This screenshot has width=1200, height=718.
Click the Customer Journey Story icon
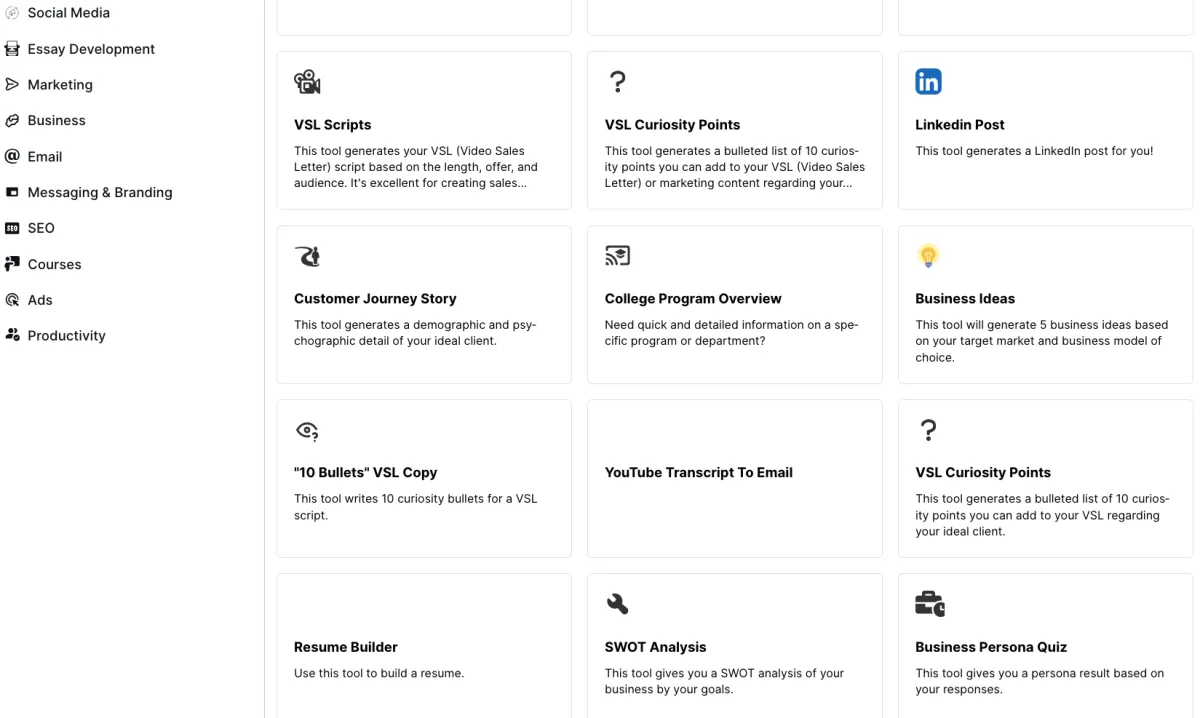click(x=307, y=256)
